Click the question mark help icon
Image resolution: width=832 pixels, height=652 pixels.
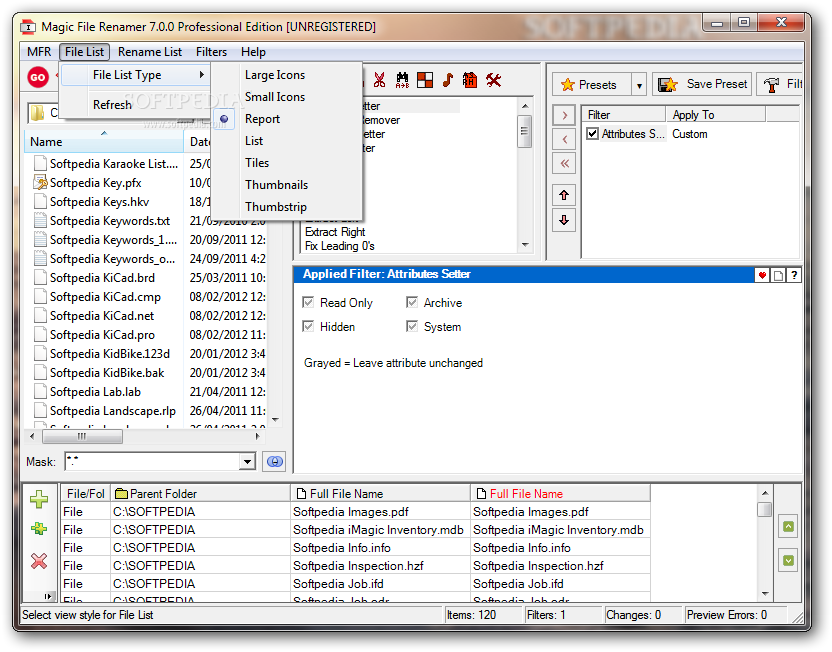click(794, 275)
